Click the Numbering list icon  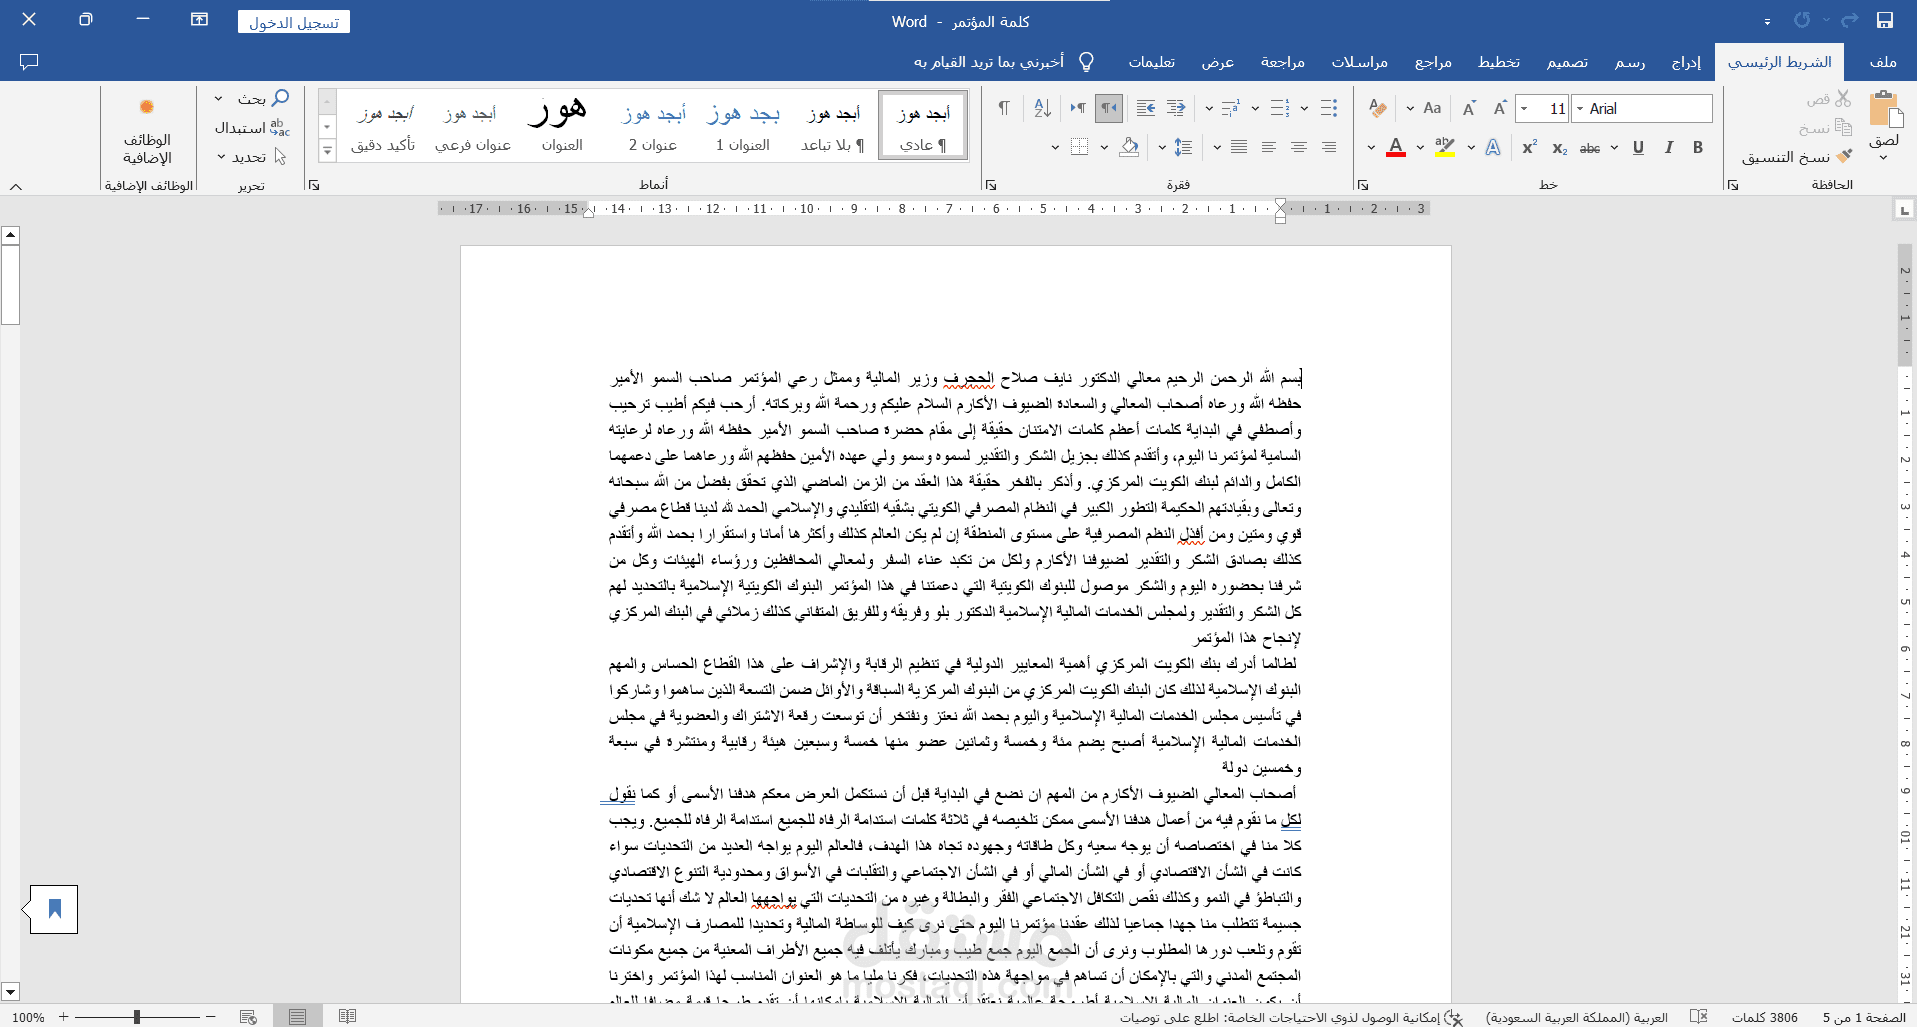[x=1280, y=108]
